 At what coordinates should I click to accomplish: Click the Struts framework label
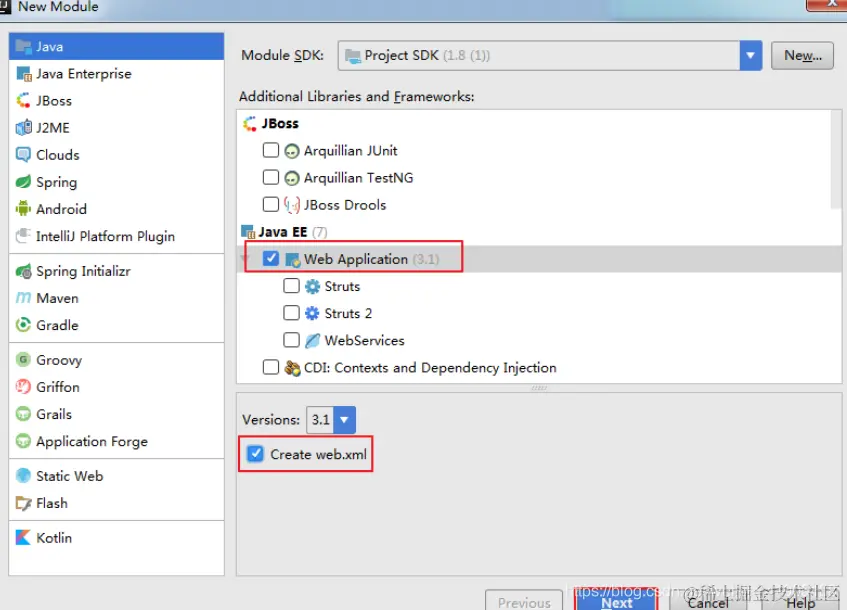tap(342, 286)
